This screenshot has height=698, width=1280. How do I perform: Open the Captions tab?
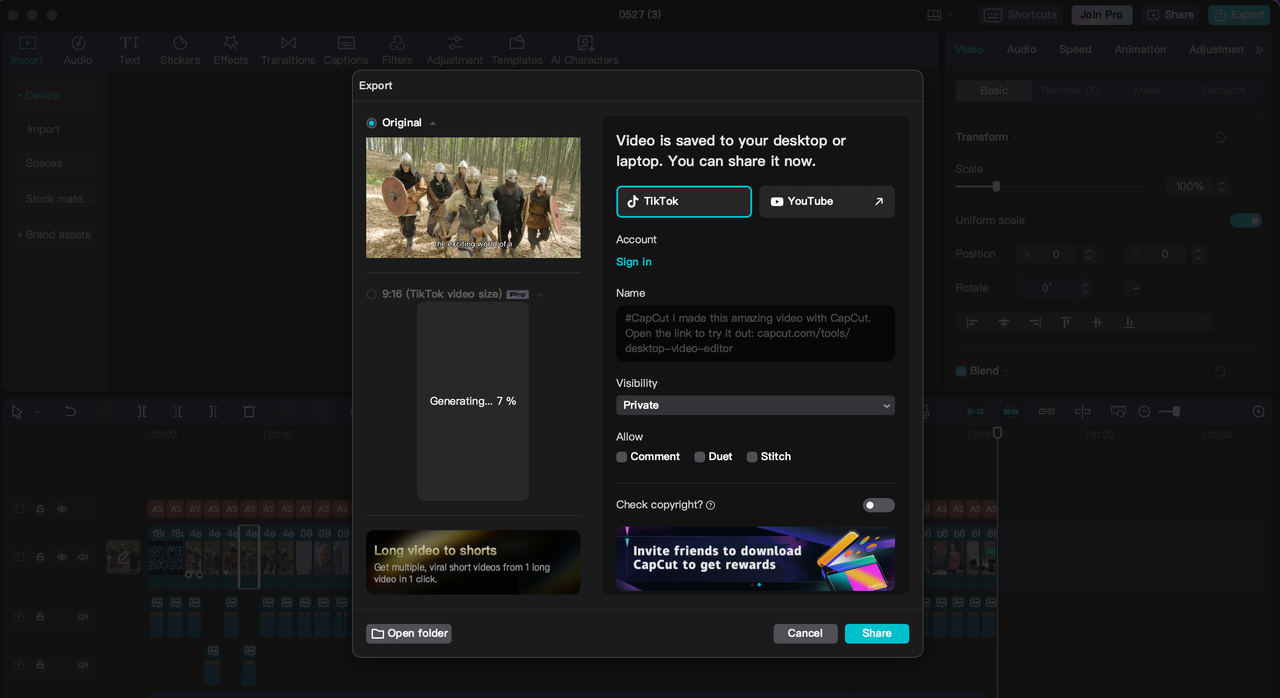[x=346, y=50]
